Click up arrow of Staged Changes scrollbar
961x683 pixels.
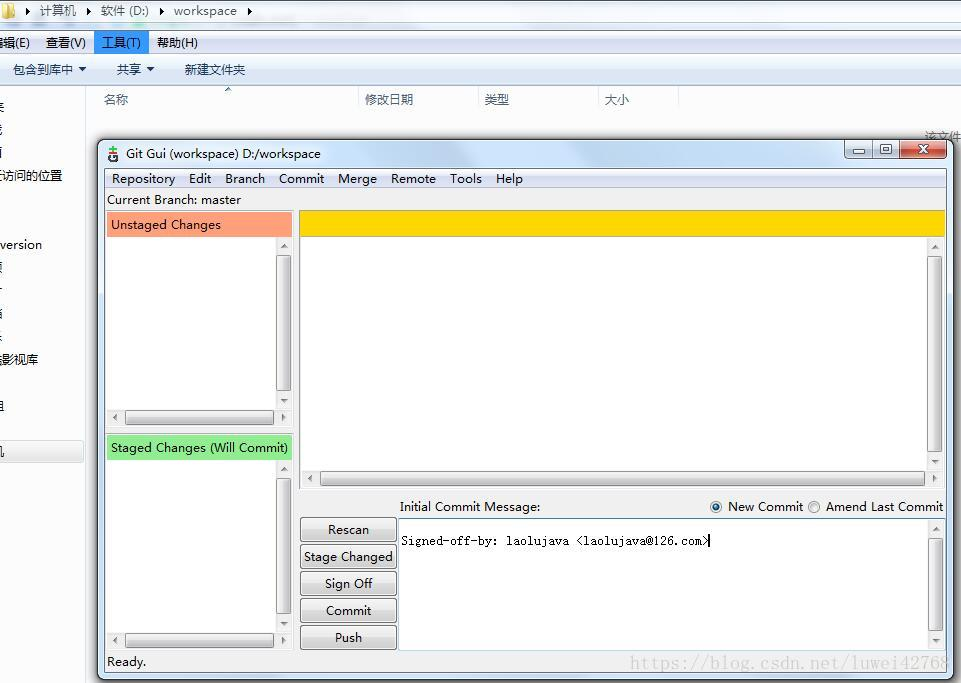(284, 469)
